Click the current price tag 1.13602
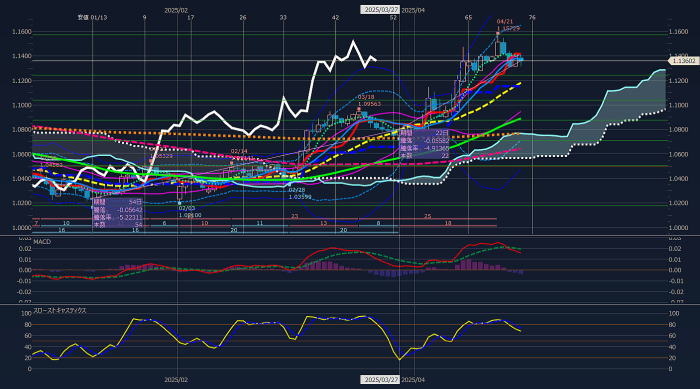The height and width of the screenshot is (389, 700). pyautogui.click(x=683, y=61)
